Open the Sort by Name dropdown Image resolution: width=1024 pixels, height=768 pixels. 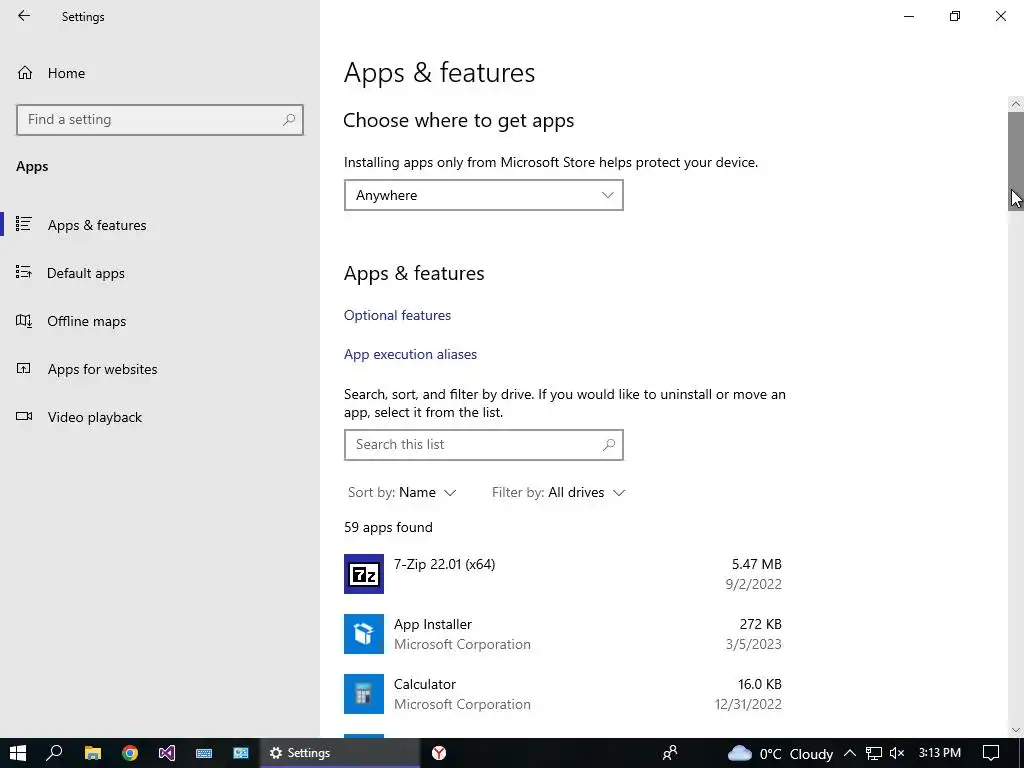click(402, 492)
